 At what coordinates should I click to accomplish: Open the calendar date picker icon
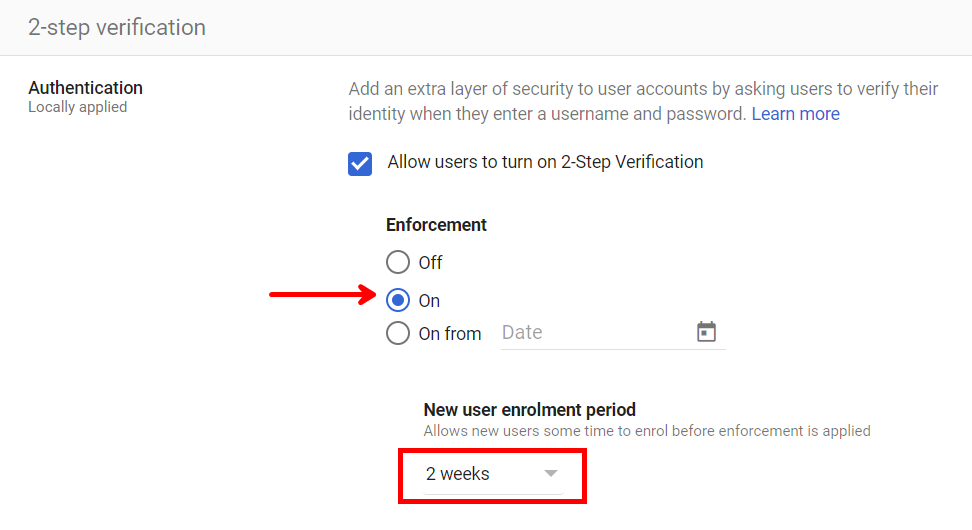(x=707, y=332)
